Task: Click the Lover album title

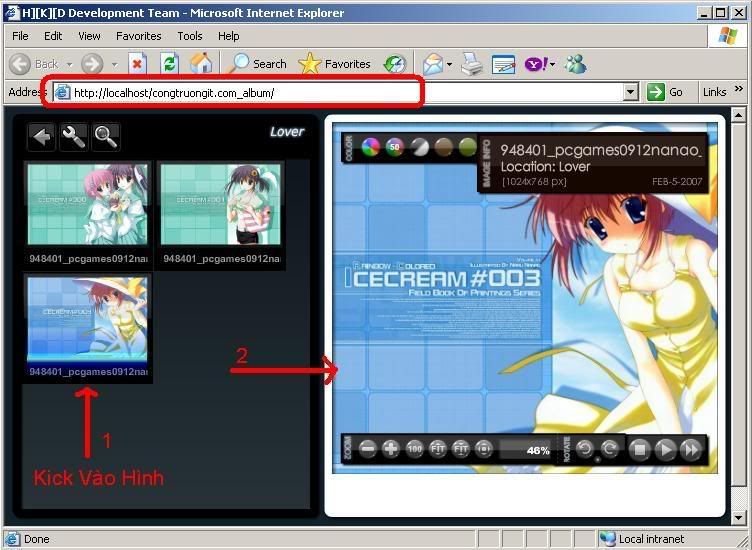Action: click(287, 132)
